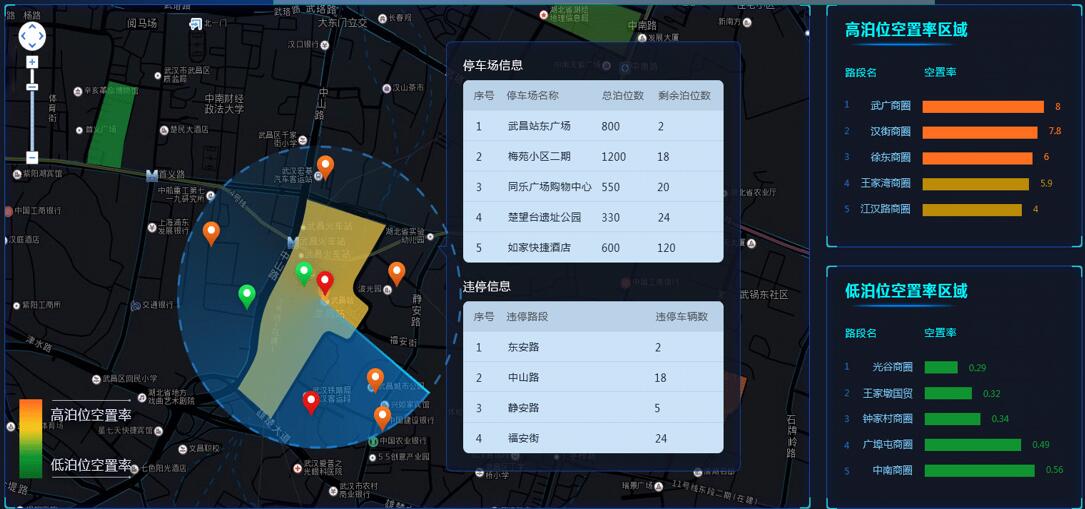
Task: Click the orange bar for 武广商圈
Action: (982, 106)
